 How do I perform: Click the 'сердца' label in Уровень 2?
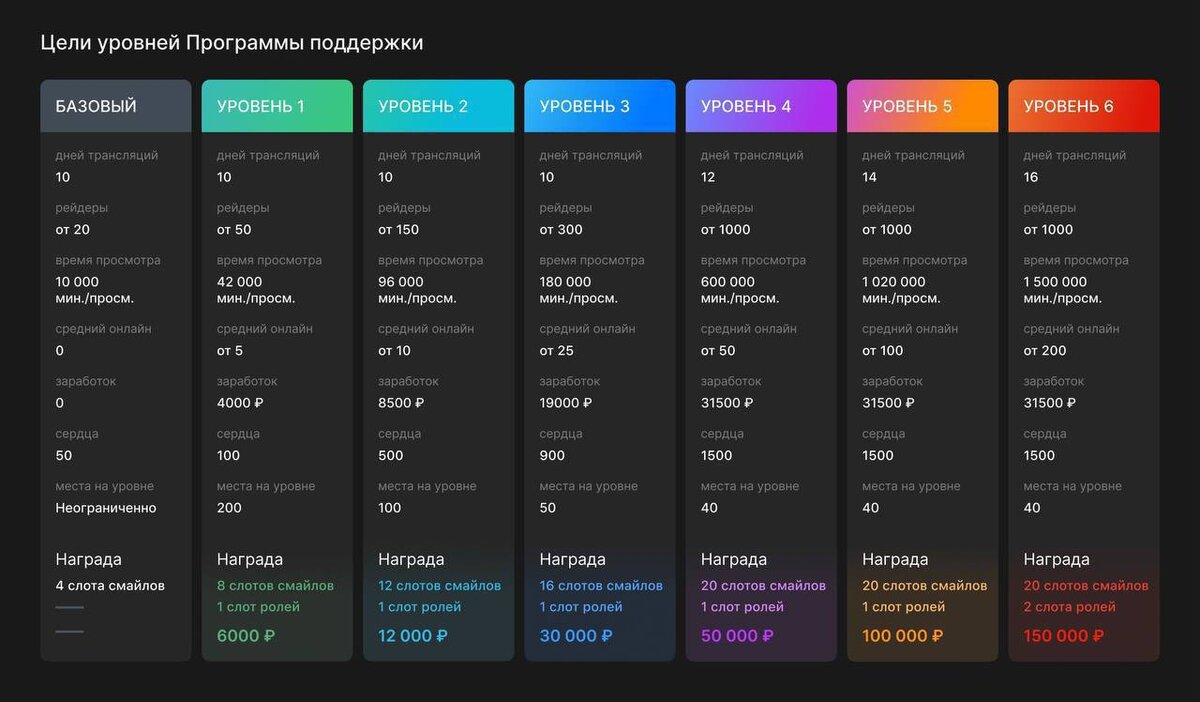tap(399, 434)
